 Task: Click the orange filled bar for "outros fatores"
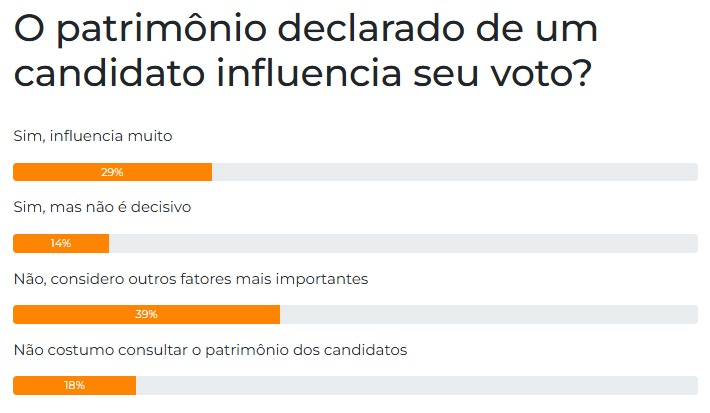pyautogui.click(x=146, y=314)
